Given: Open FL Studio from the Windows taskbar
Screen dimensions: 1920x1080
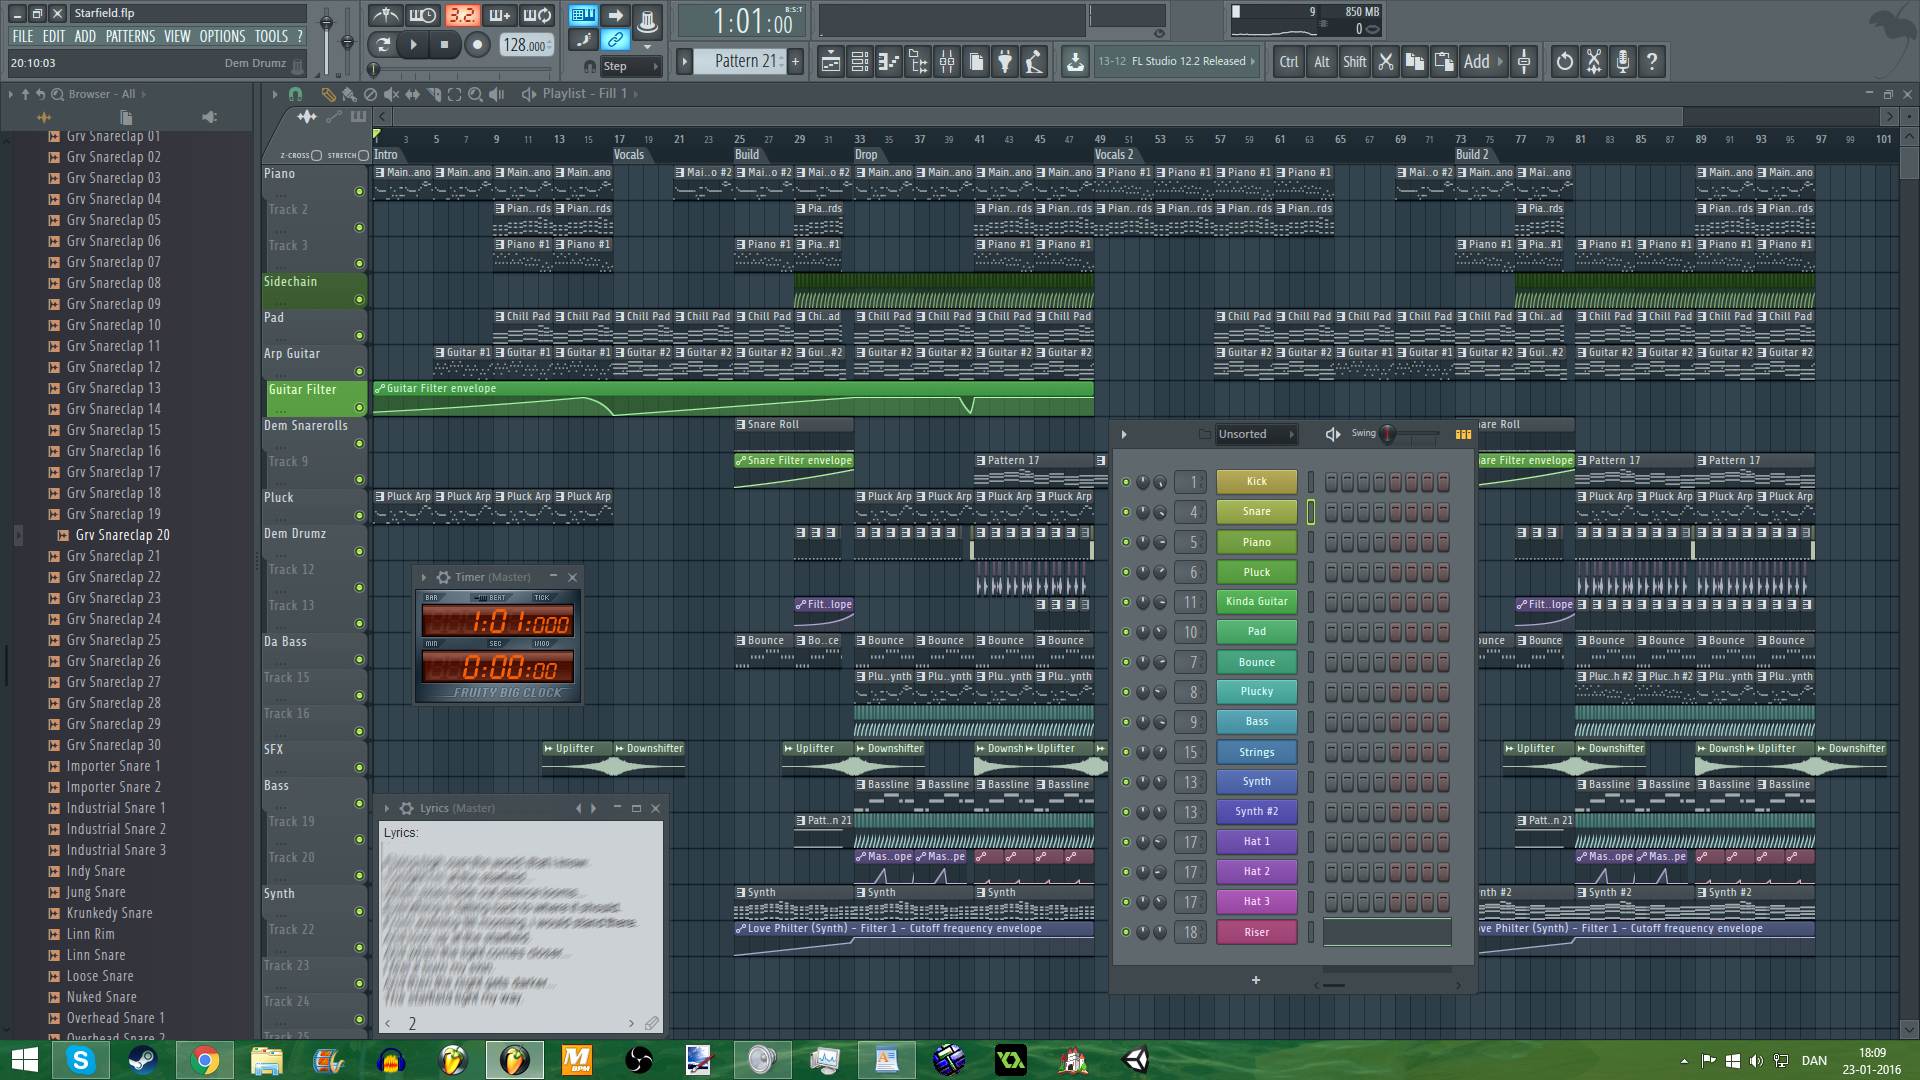Looking at the screenshot, I should pos(515,1059).
